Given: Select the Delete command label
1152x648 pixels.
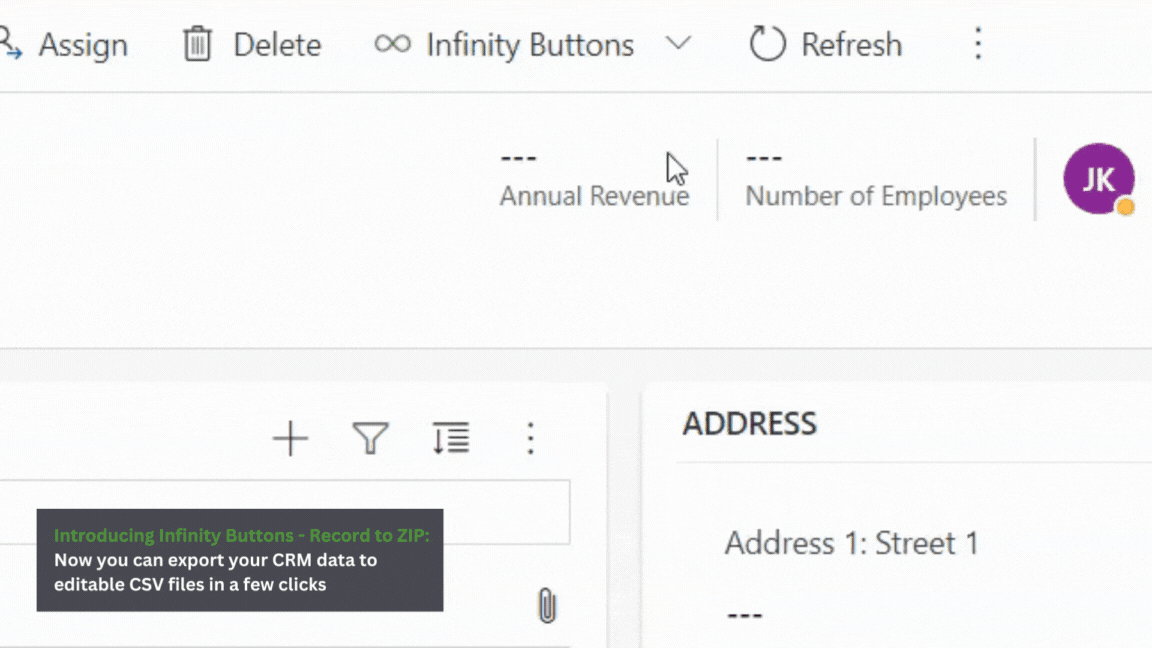Looking at the screenshot, I should pos(277,44).
